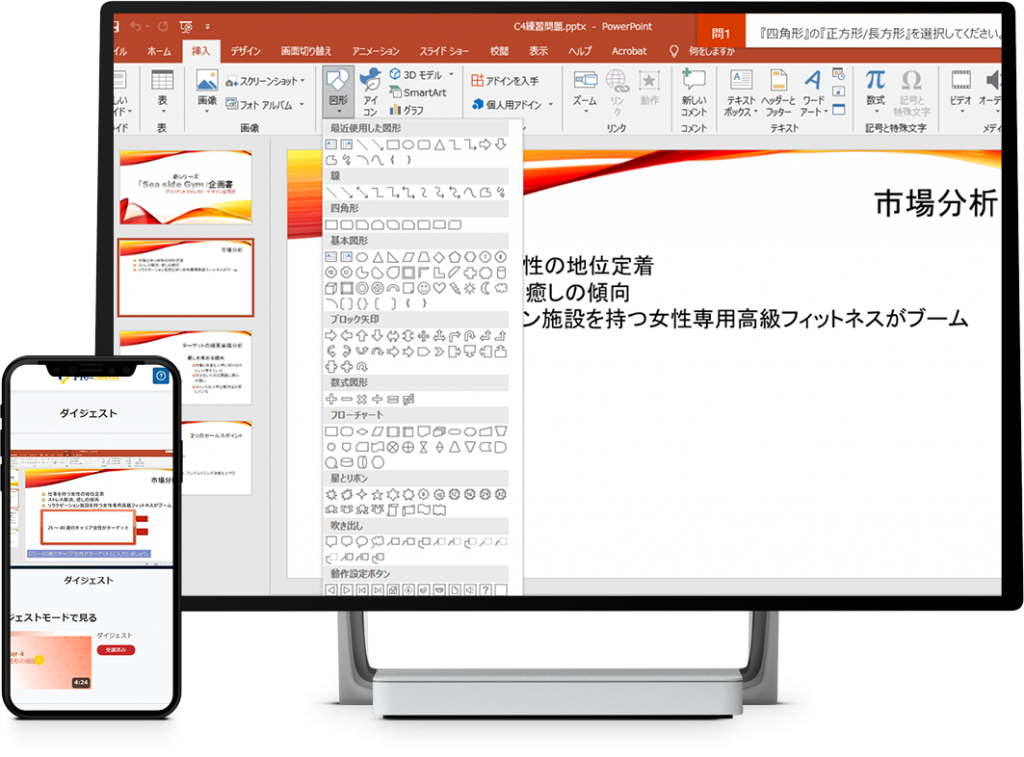Open the 画面切り替え tab
The height and width of the screenshot is (757, 1024).
(x=306, y=51)
